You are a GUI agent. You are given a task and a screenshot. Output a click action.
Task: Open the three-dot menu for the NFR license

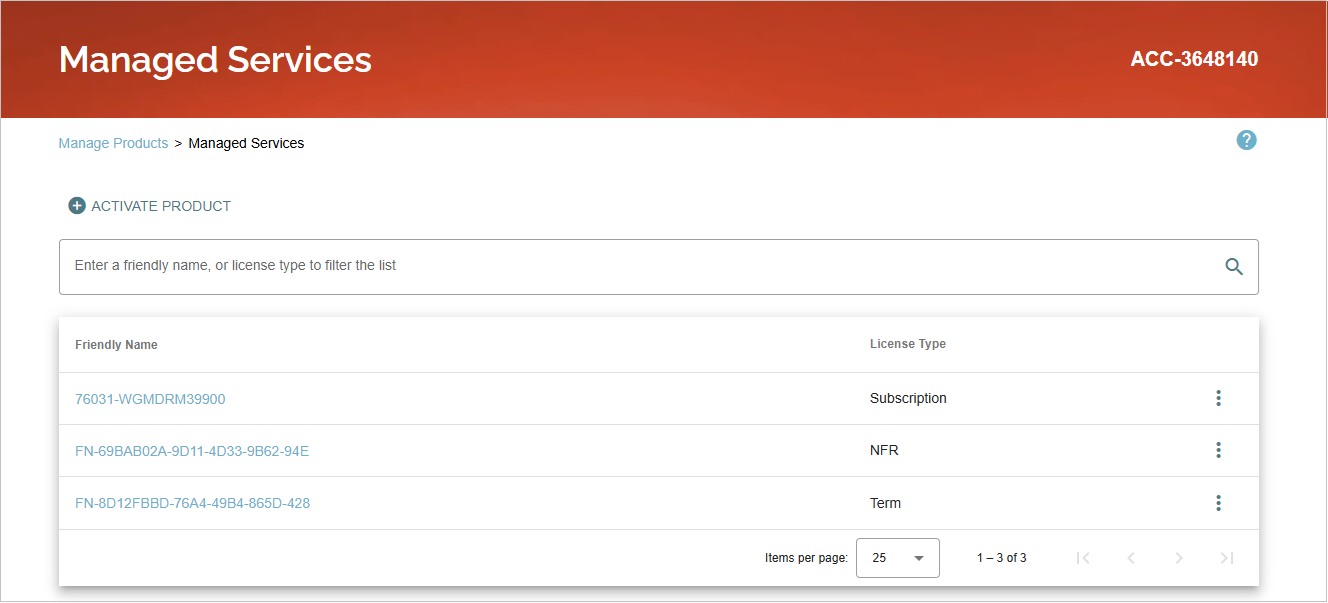coord(1218,450)
